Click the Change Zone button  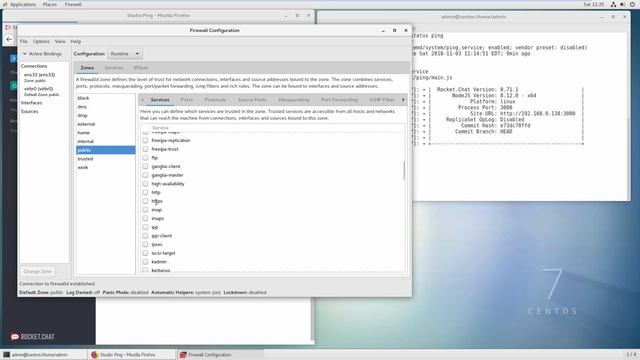click(38, 271)
